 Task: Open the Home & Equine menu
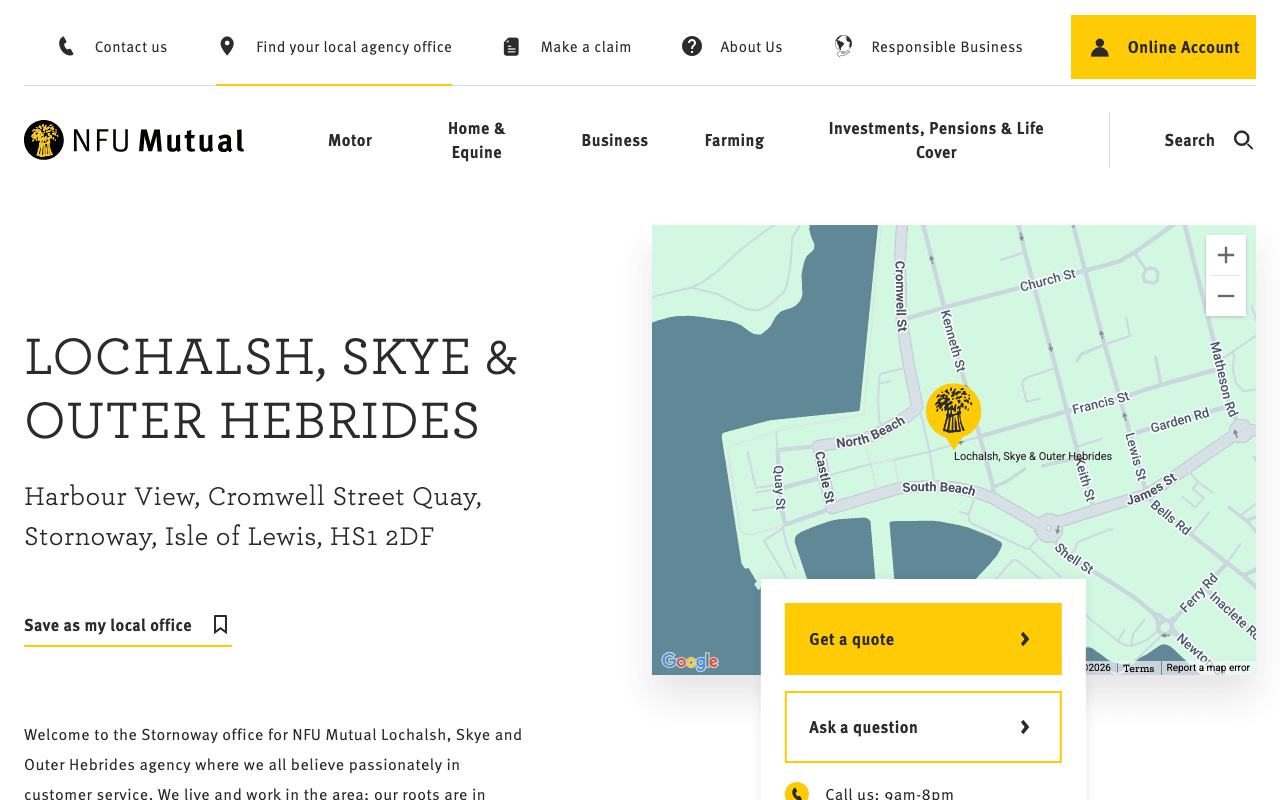point(477,140)
